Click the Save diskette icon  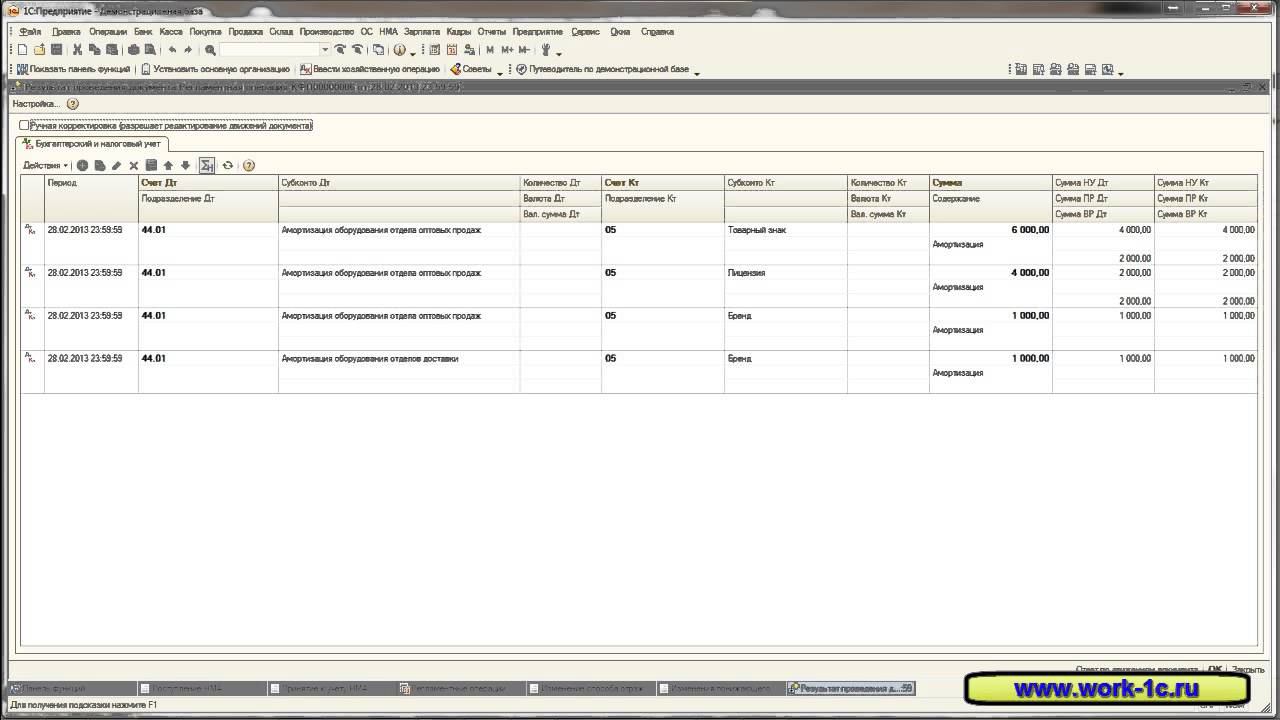pos(56,50)
